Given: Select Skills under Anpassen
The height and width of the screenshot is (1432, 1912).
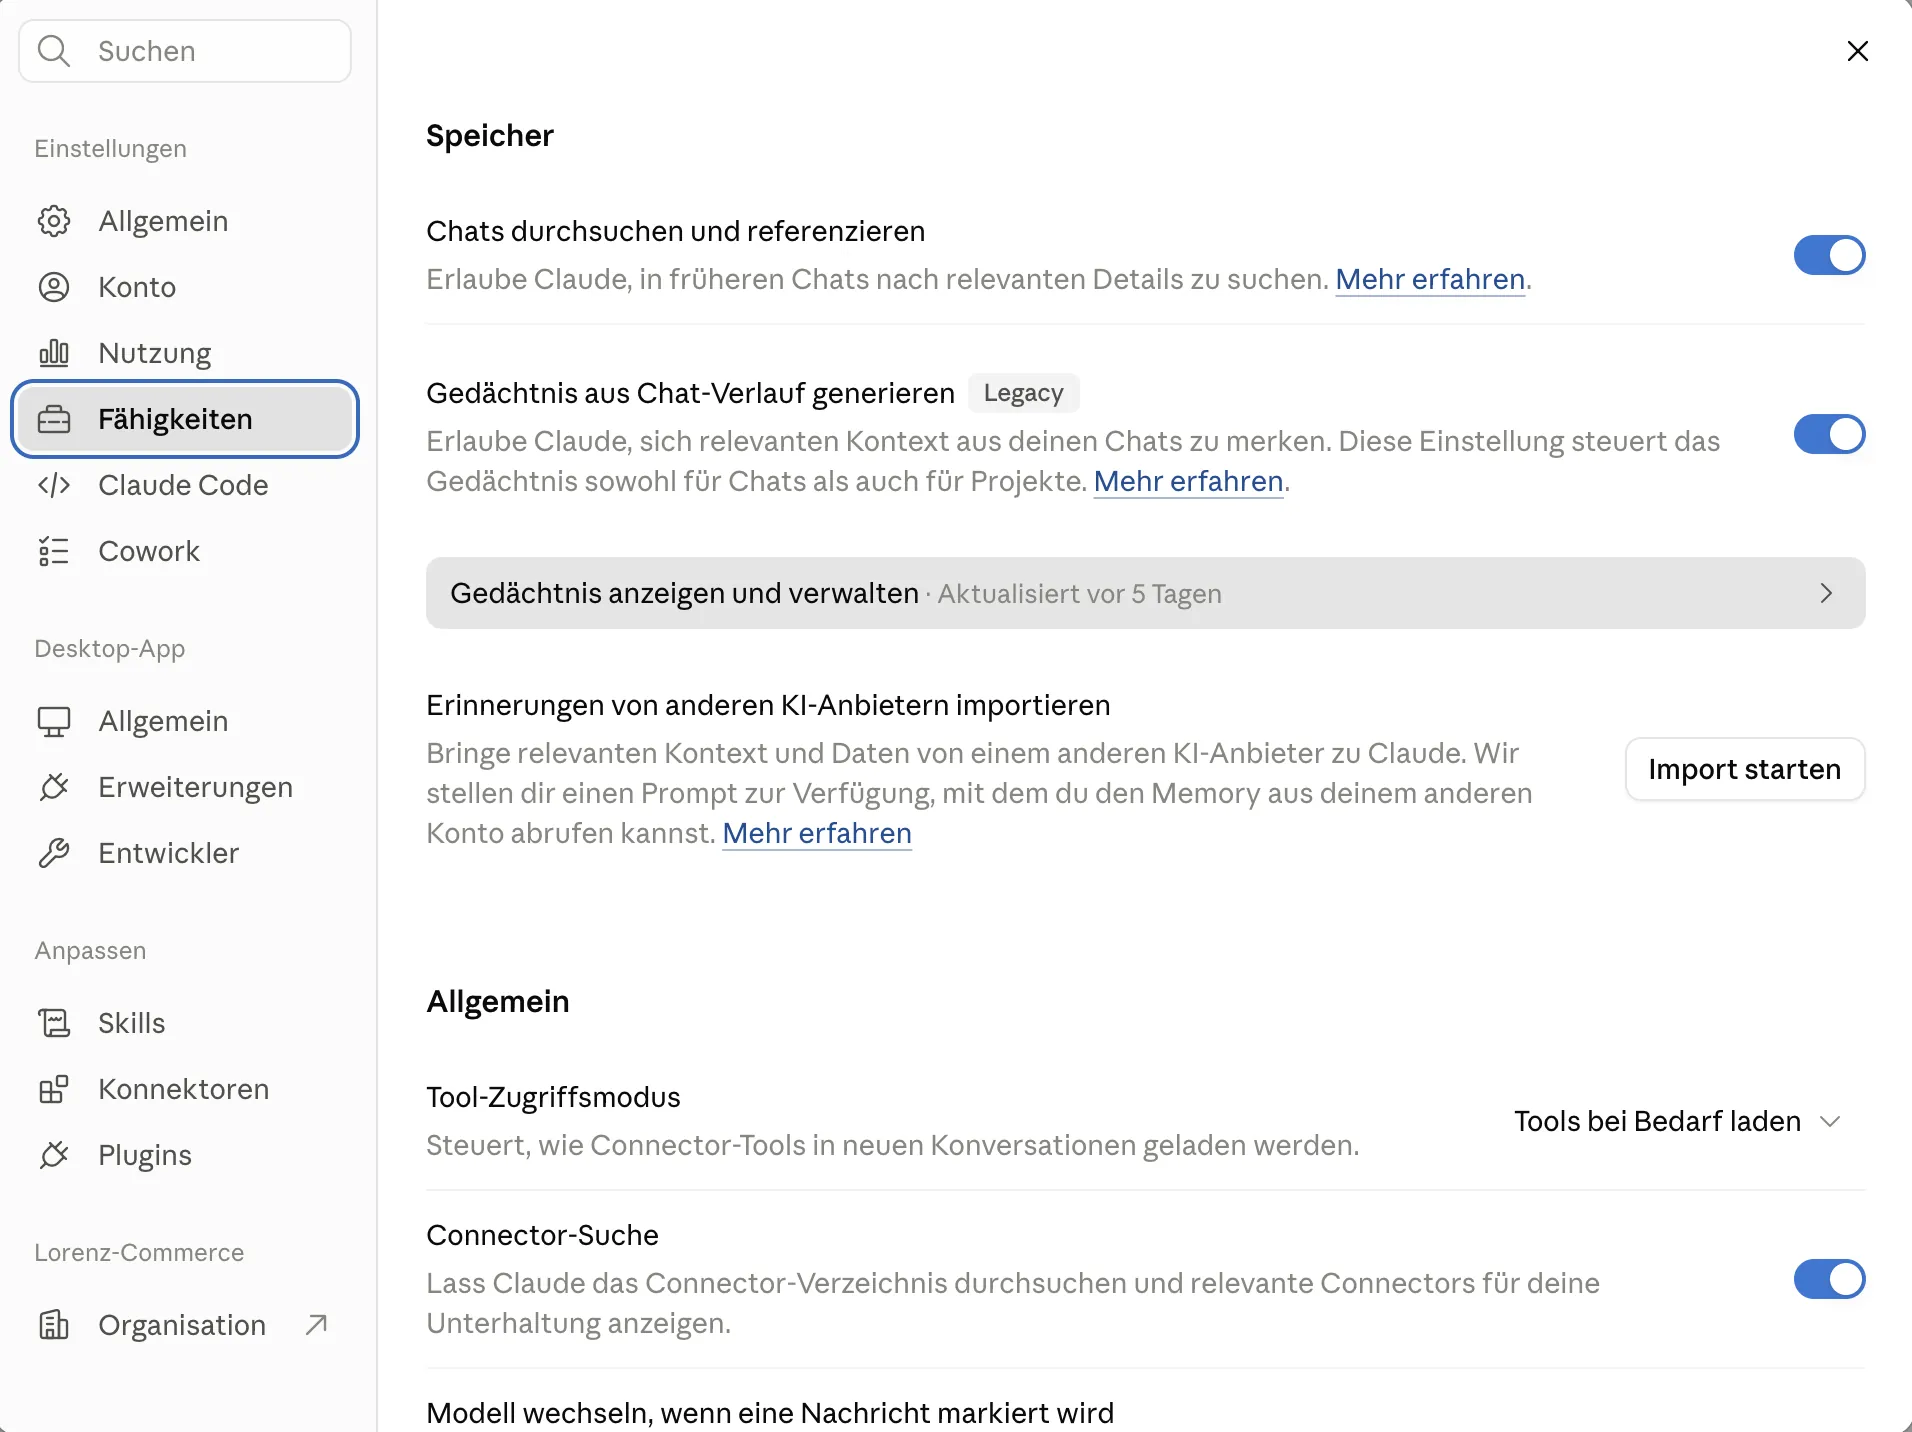Looking at the screenshot, I should tap(185, 1023).
